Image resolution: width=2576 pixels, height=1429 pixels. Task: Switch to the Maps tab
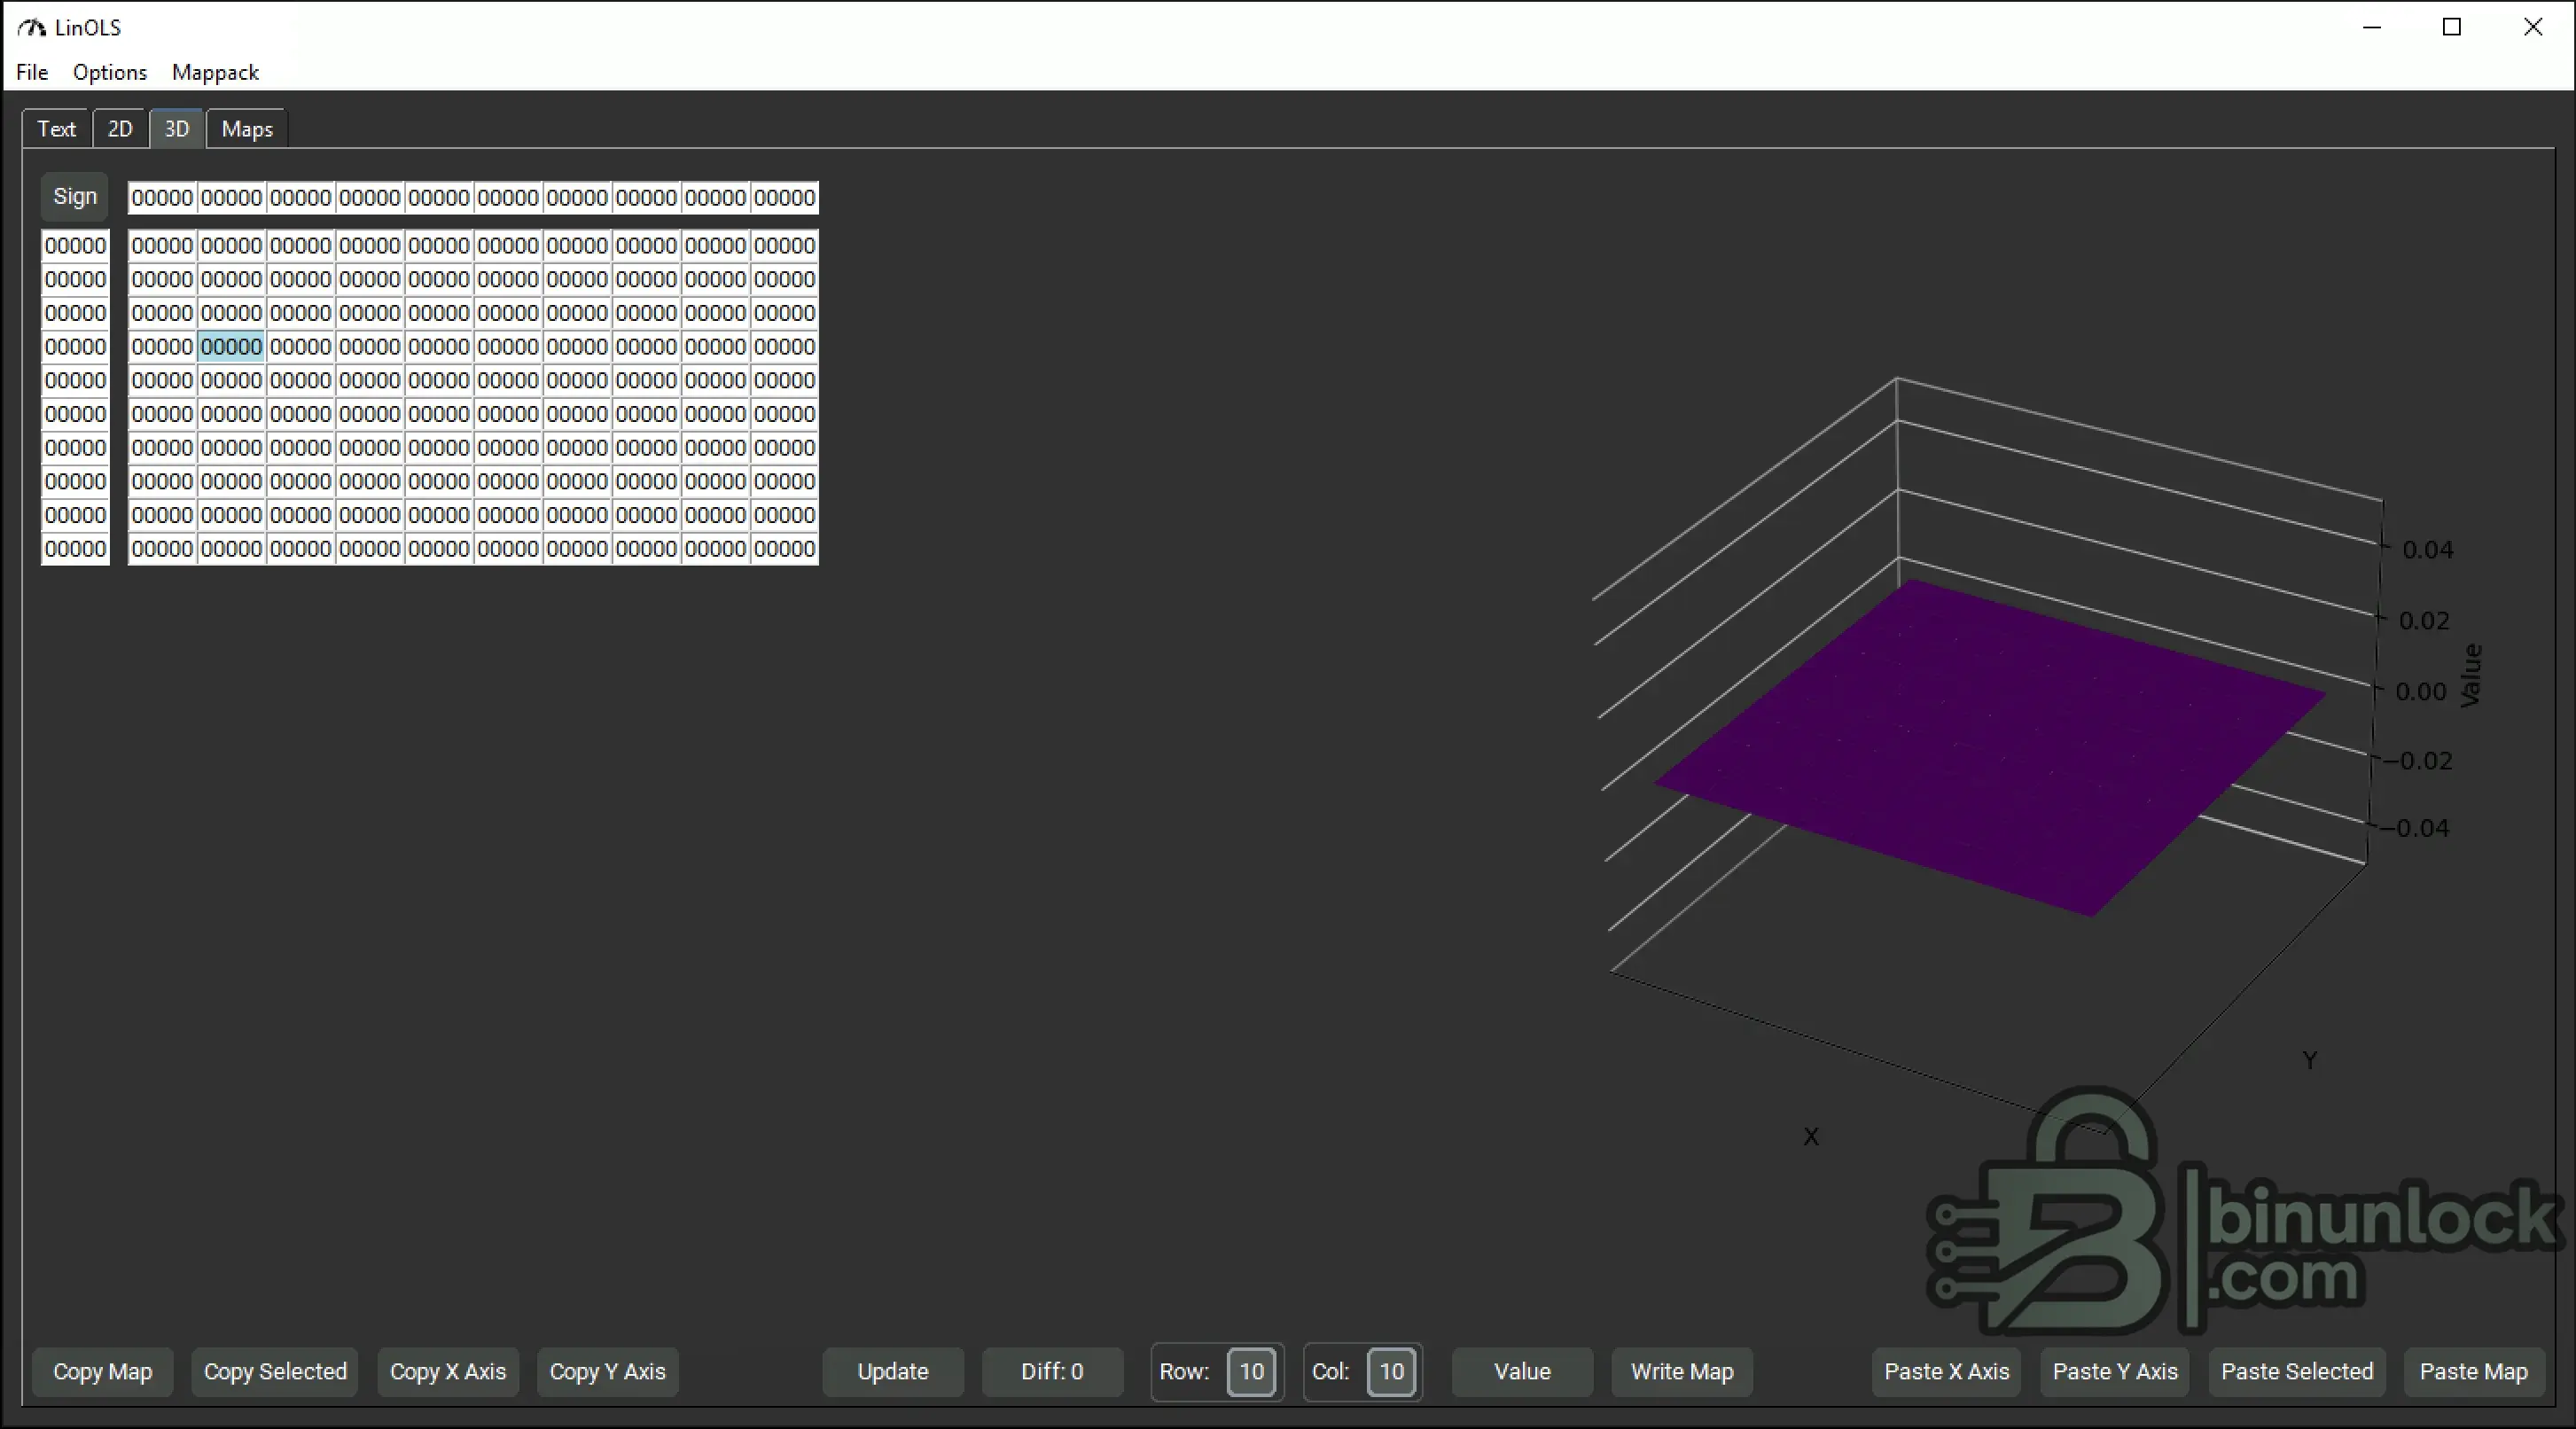(x=247, y=129)
